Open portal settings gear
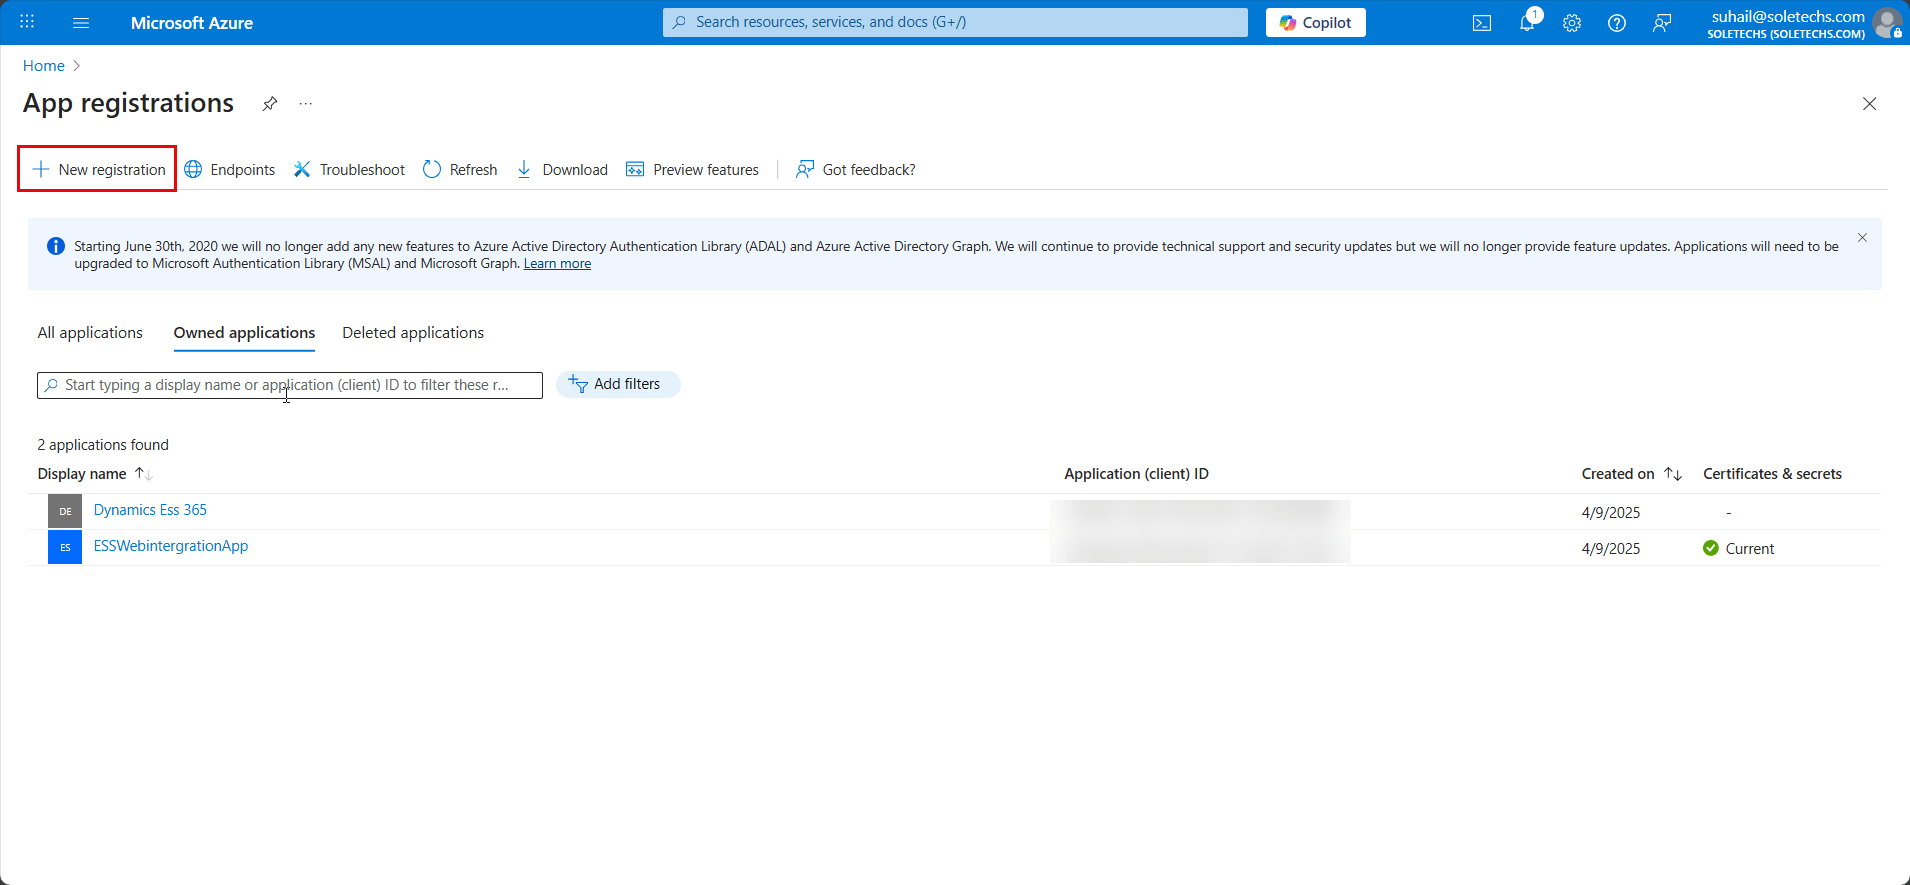This screenshot has width=1910, height=885. click(1572, 23)
